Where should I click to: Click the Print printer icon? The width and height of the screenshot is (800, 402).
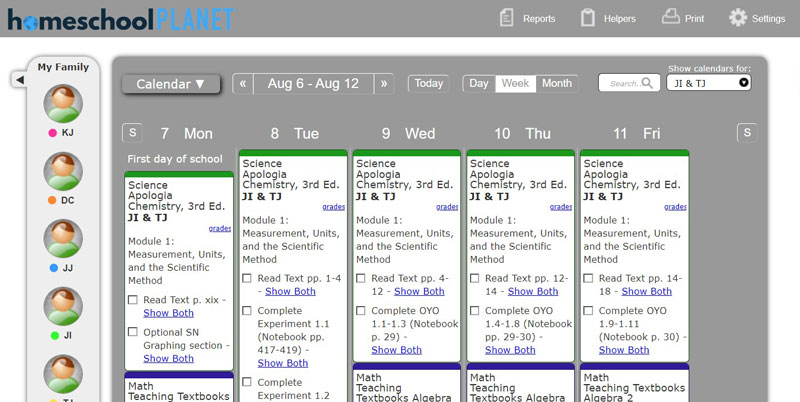coord(670,17)
